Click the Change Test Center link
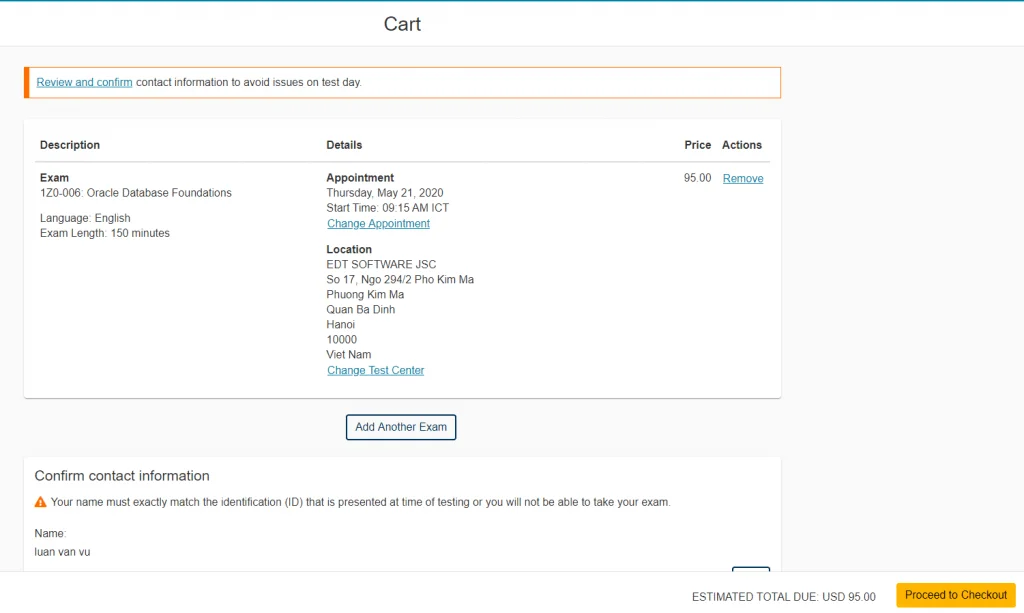The height and width of the screenshot is (613, 1024). (375, 370)
